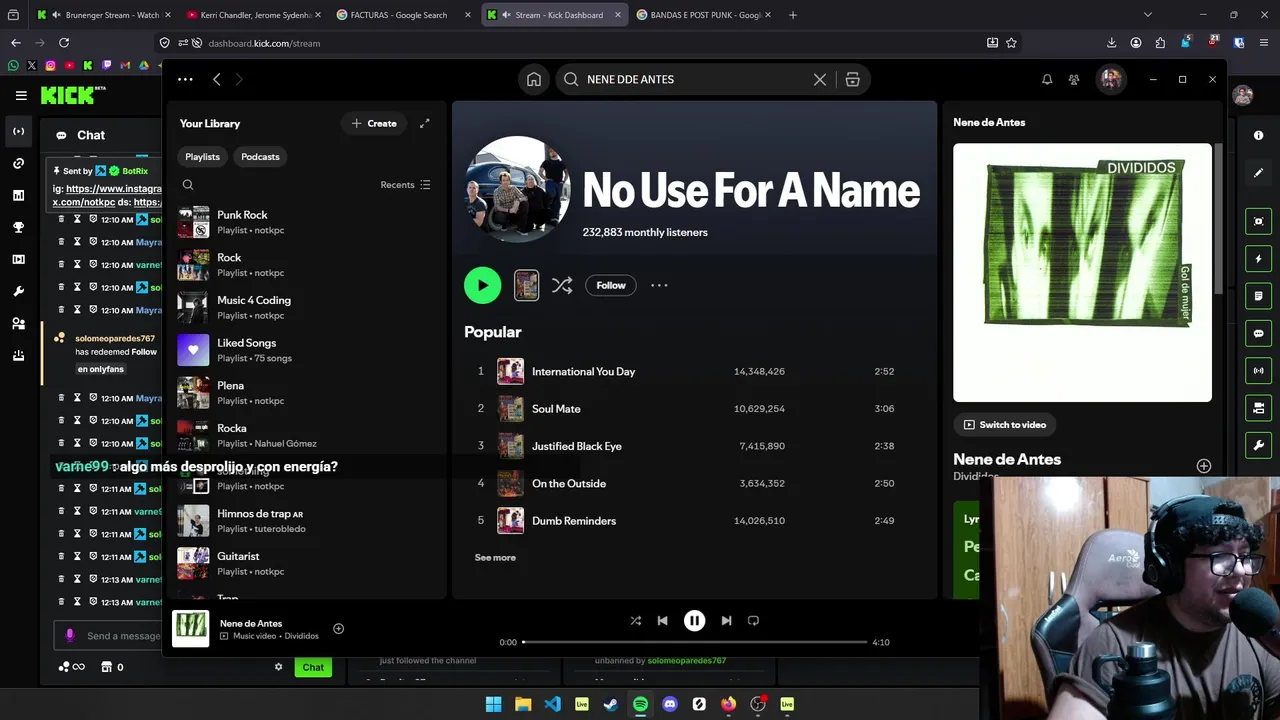The height and width of the screenshot is (720, 1280).
Task: Expand Your Library to full view
Action: coord(424,123)
